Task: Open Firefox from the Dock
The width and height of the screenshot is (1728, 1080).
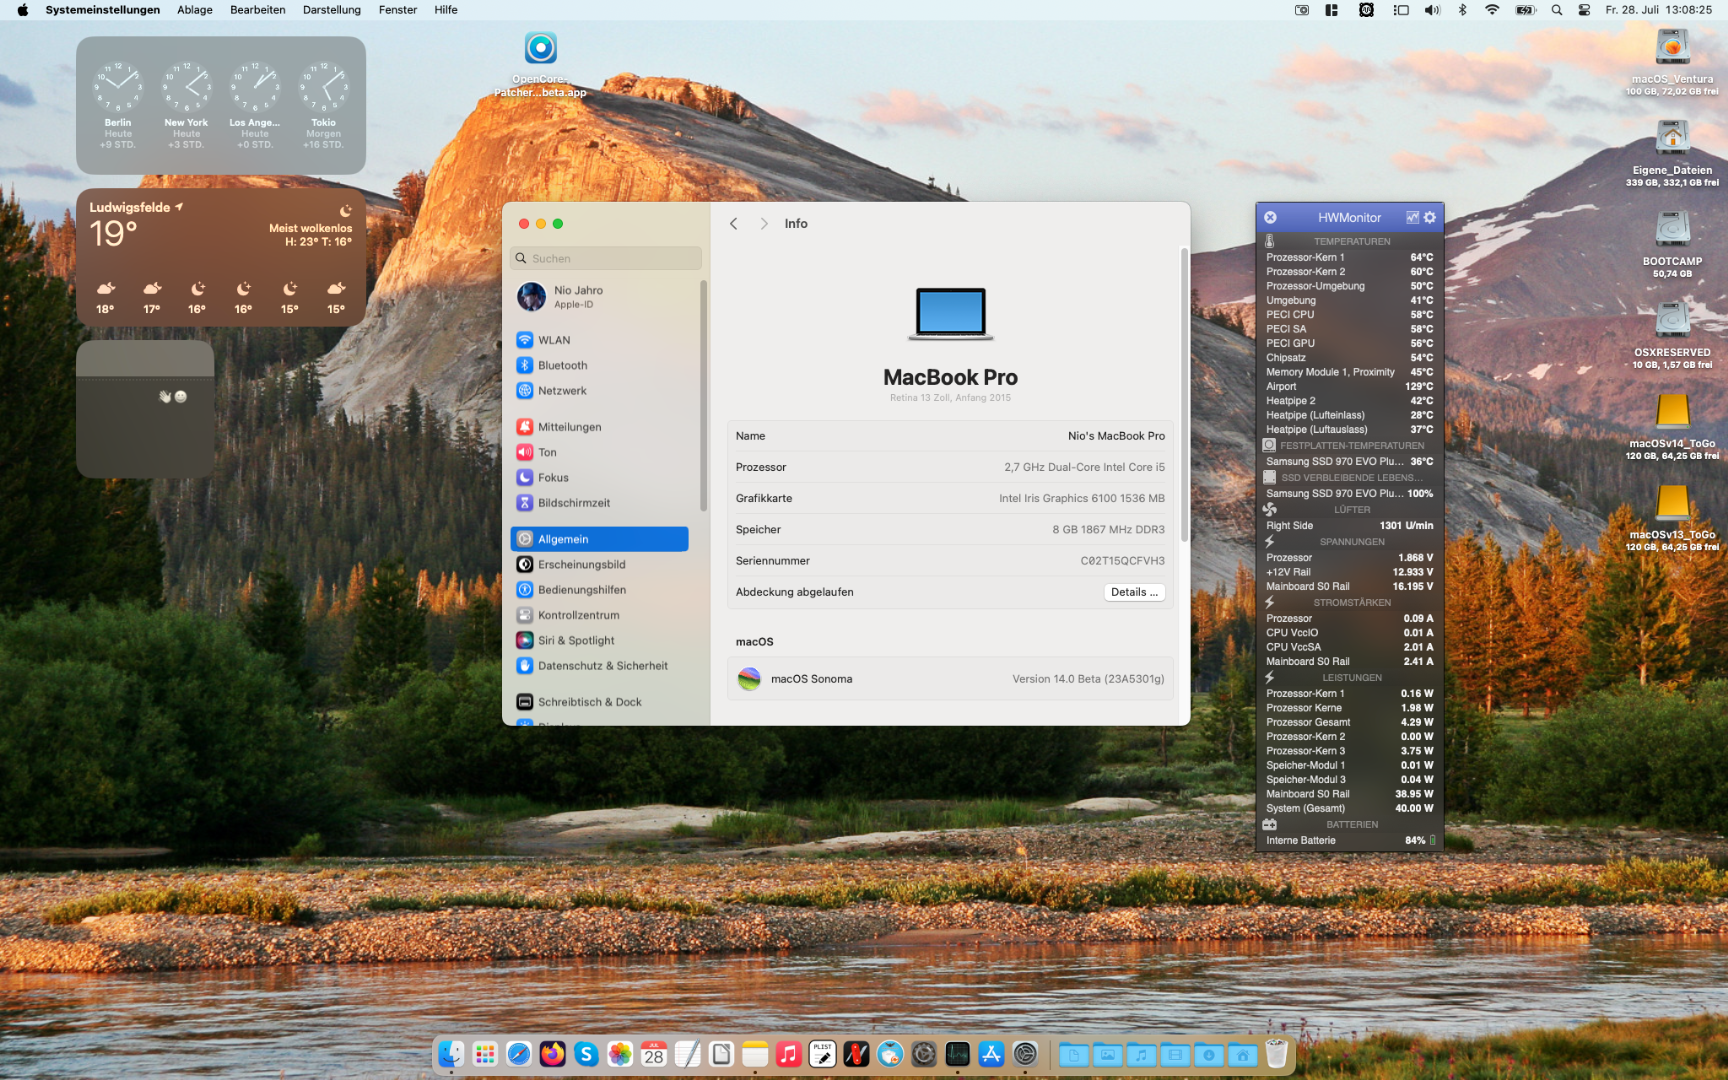Action: 552,1054
